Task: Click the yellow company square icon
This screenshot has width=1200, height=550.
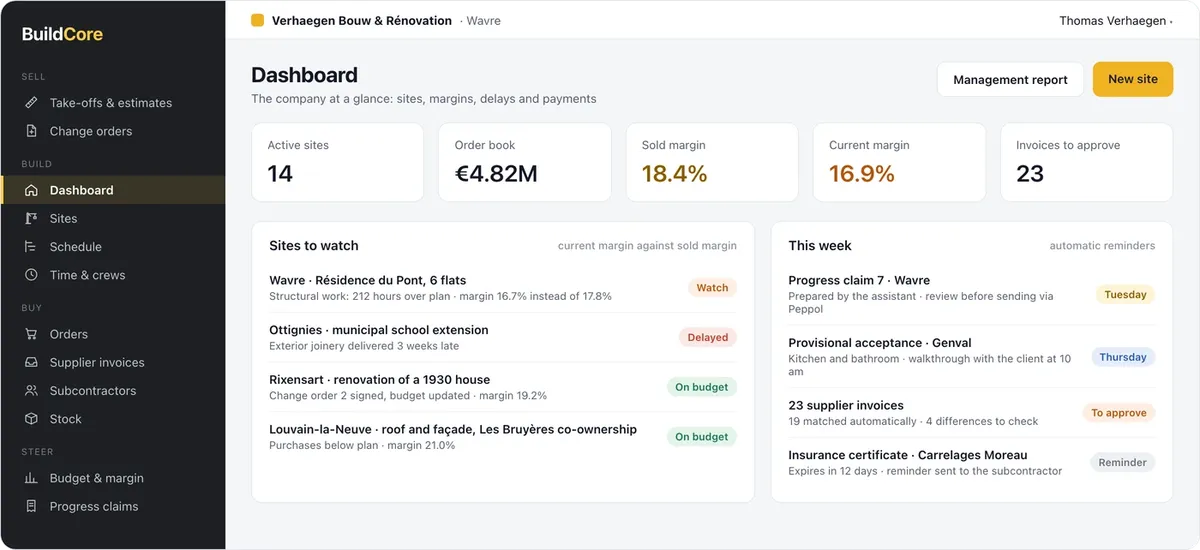Action: 258,20
